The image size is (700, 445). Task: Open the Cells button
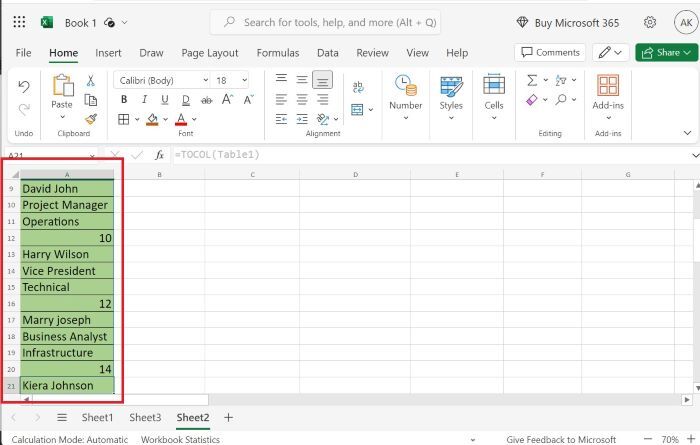point(494,97)
